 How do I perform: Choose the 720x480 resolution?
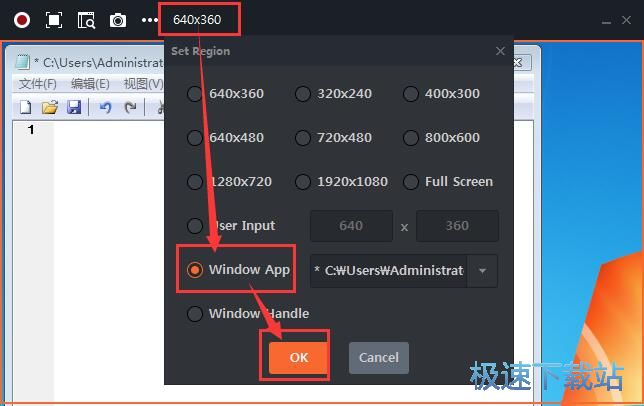303,138
